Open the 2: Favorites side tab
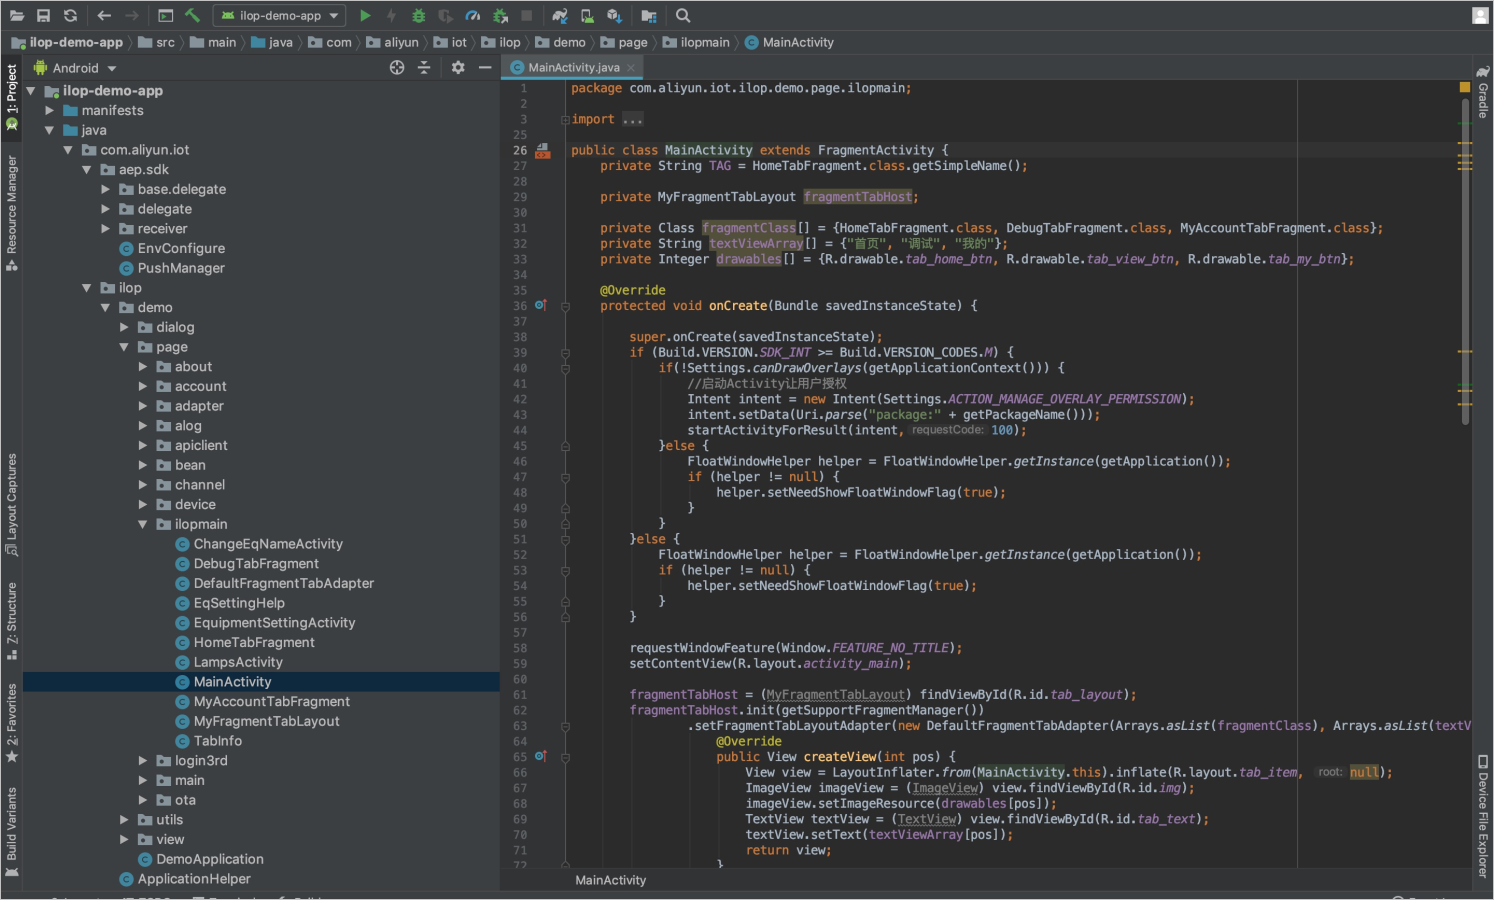 click(x=12, y=723)
